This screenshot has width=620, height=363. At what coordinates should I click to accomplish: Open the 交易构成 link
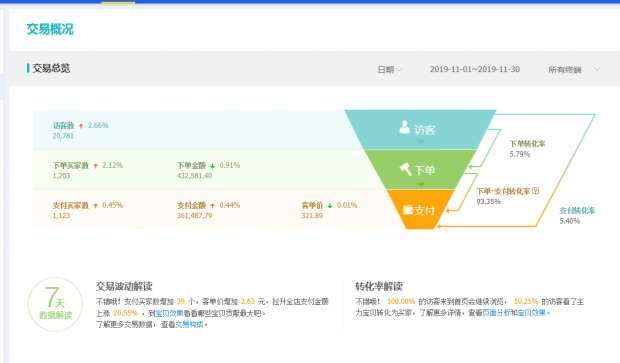click(189, 325)
